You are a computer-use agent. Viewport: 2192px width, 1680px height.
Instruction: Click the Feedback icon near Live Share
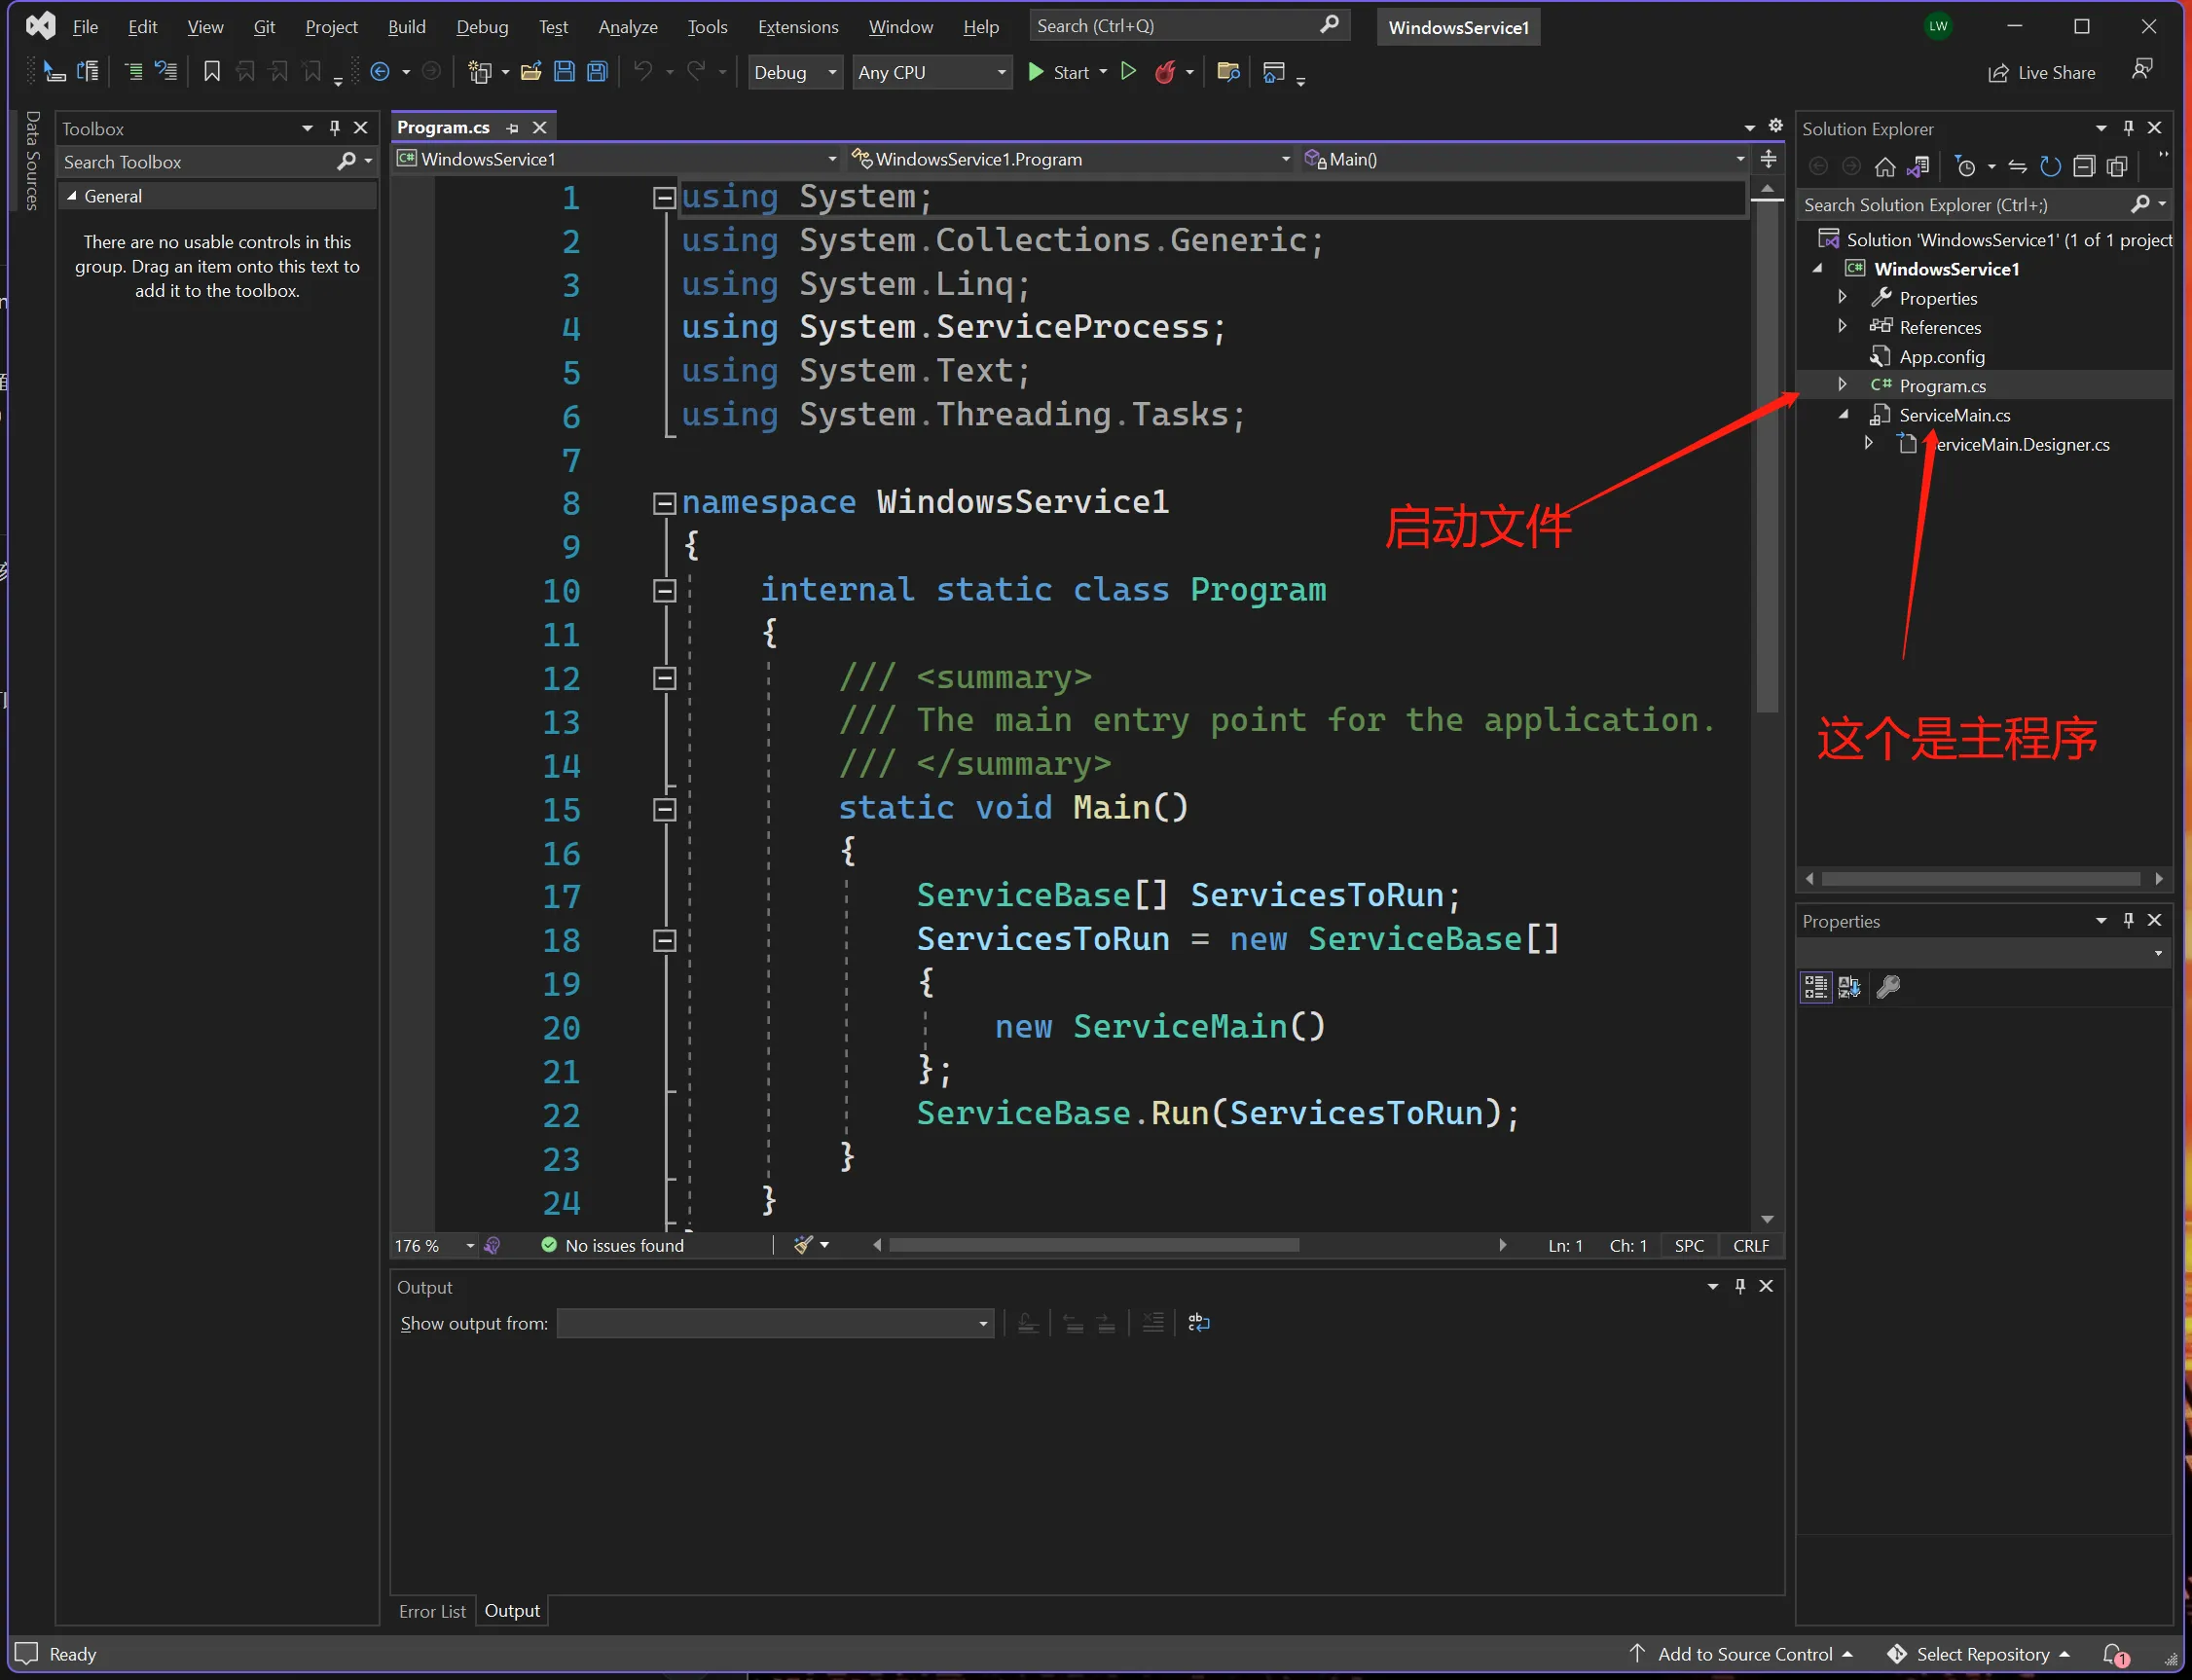point(2142,70)
